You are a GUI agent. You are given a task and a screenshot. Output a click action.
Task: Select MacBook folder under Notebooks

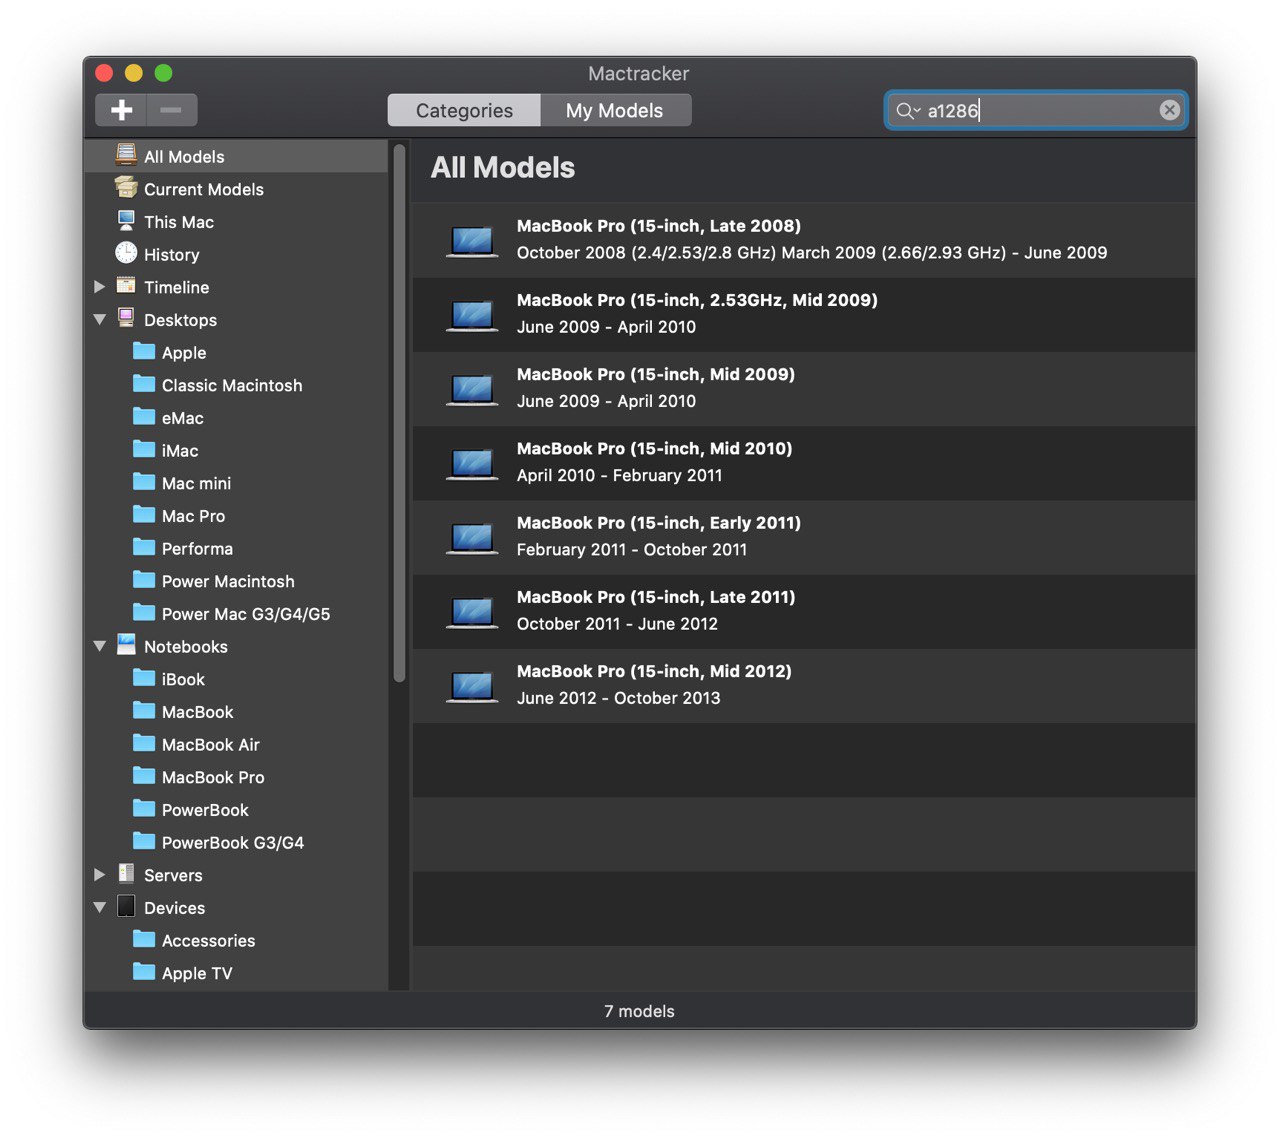click(236, 712)
